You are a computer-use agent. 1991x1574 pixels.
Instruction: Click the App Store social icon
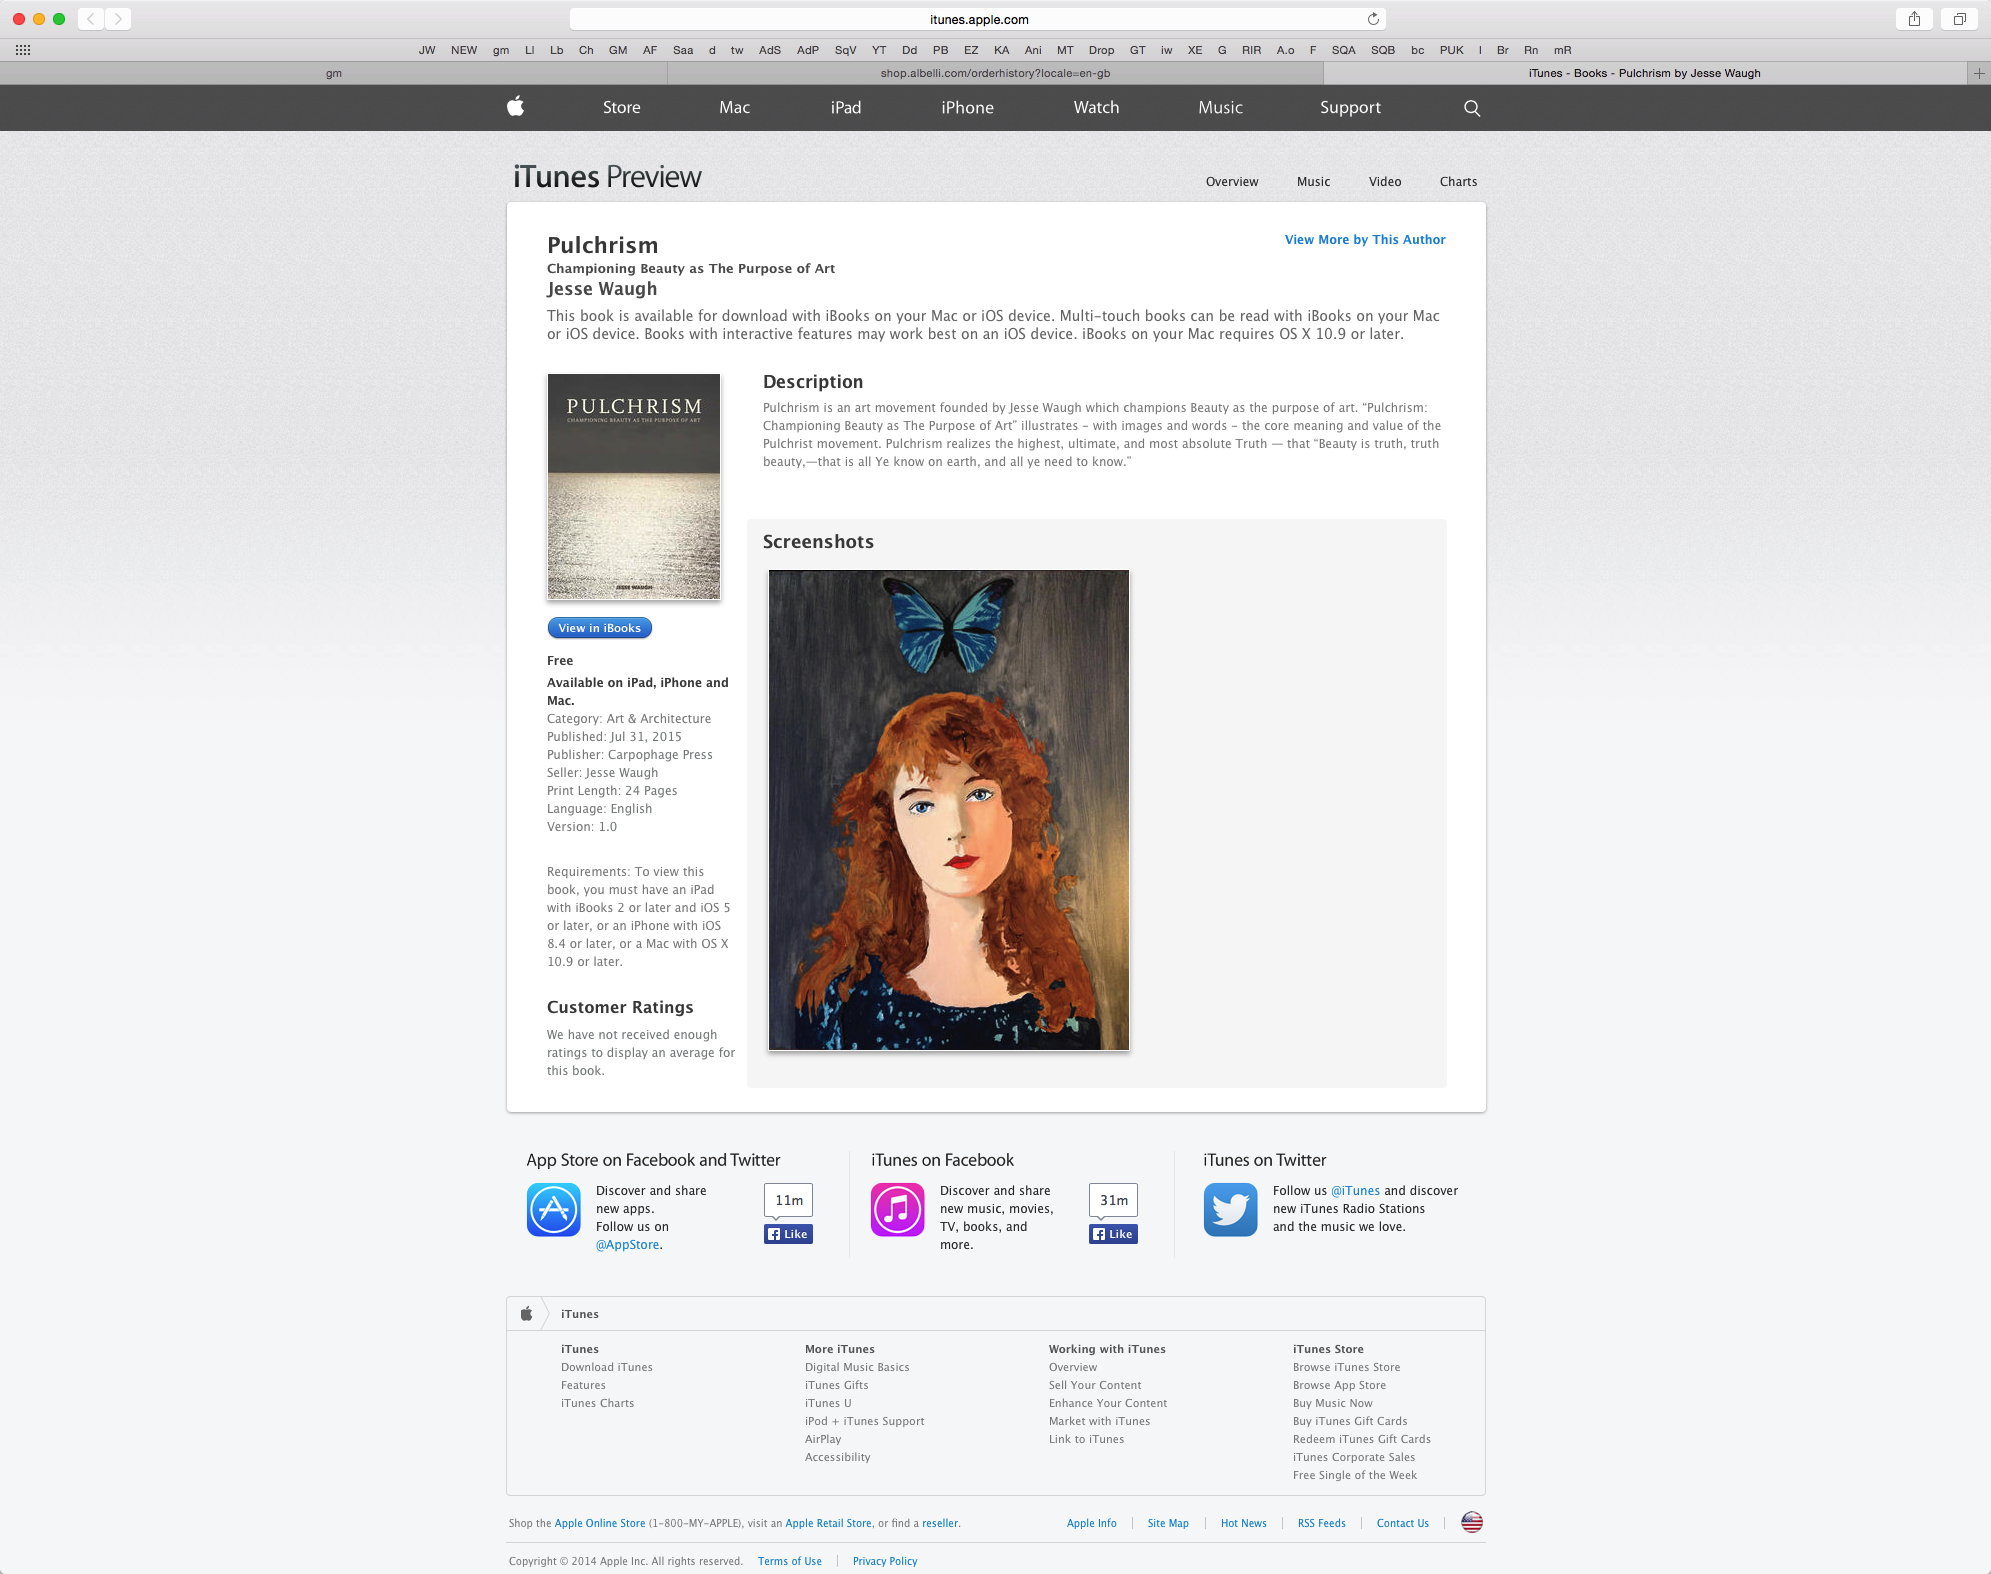pos(554,1210)
